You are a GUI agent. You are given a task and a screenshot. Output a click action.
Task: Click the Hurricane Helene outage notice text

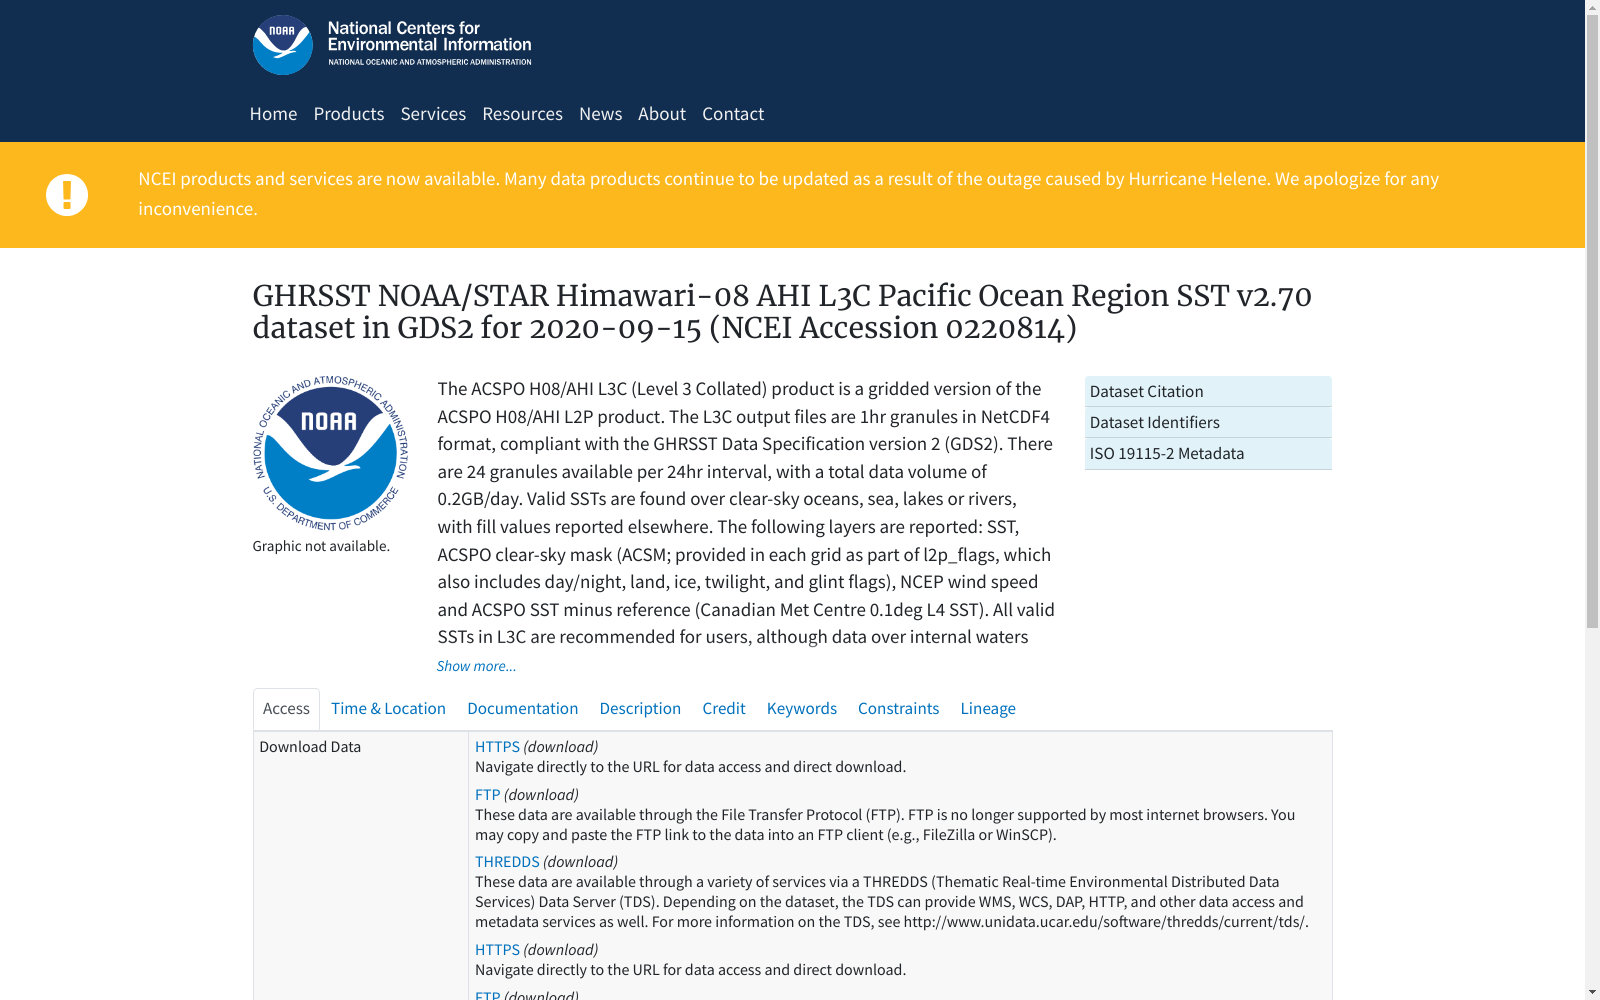[x=789, y=194]
